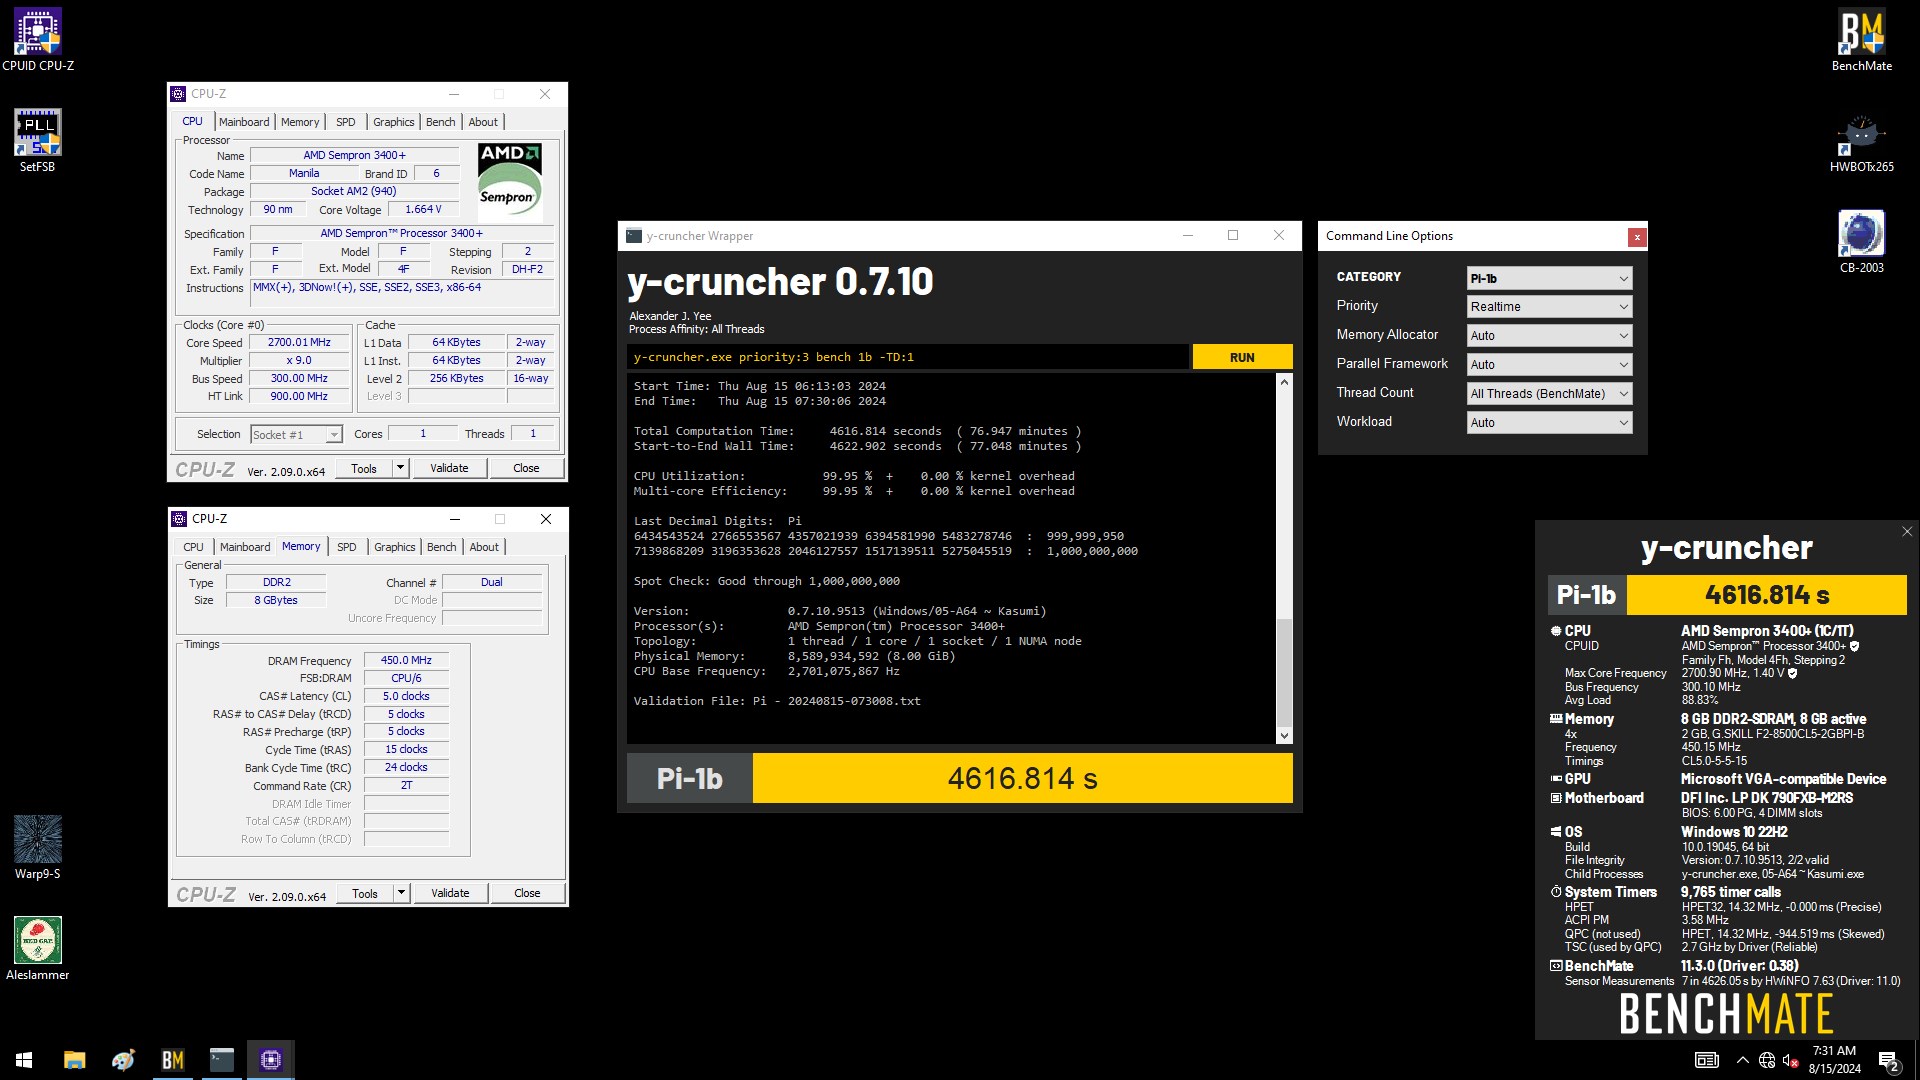The image size is (1920, 1080).
Task: Click y-cruncher output scrollbar up arrow
Action: (x=1284, y=382)
